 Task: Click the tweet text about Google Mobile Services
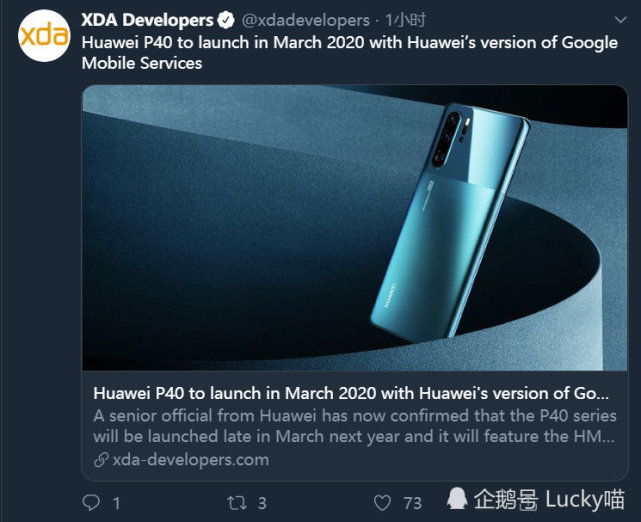click(x=350, y=53)
